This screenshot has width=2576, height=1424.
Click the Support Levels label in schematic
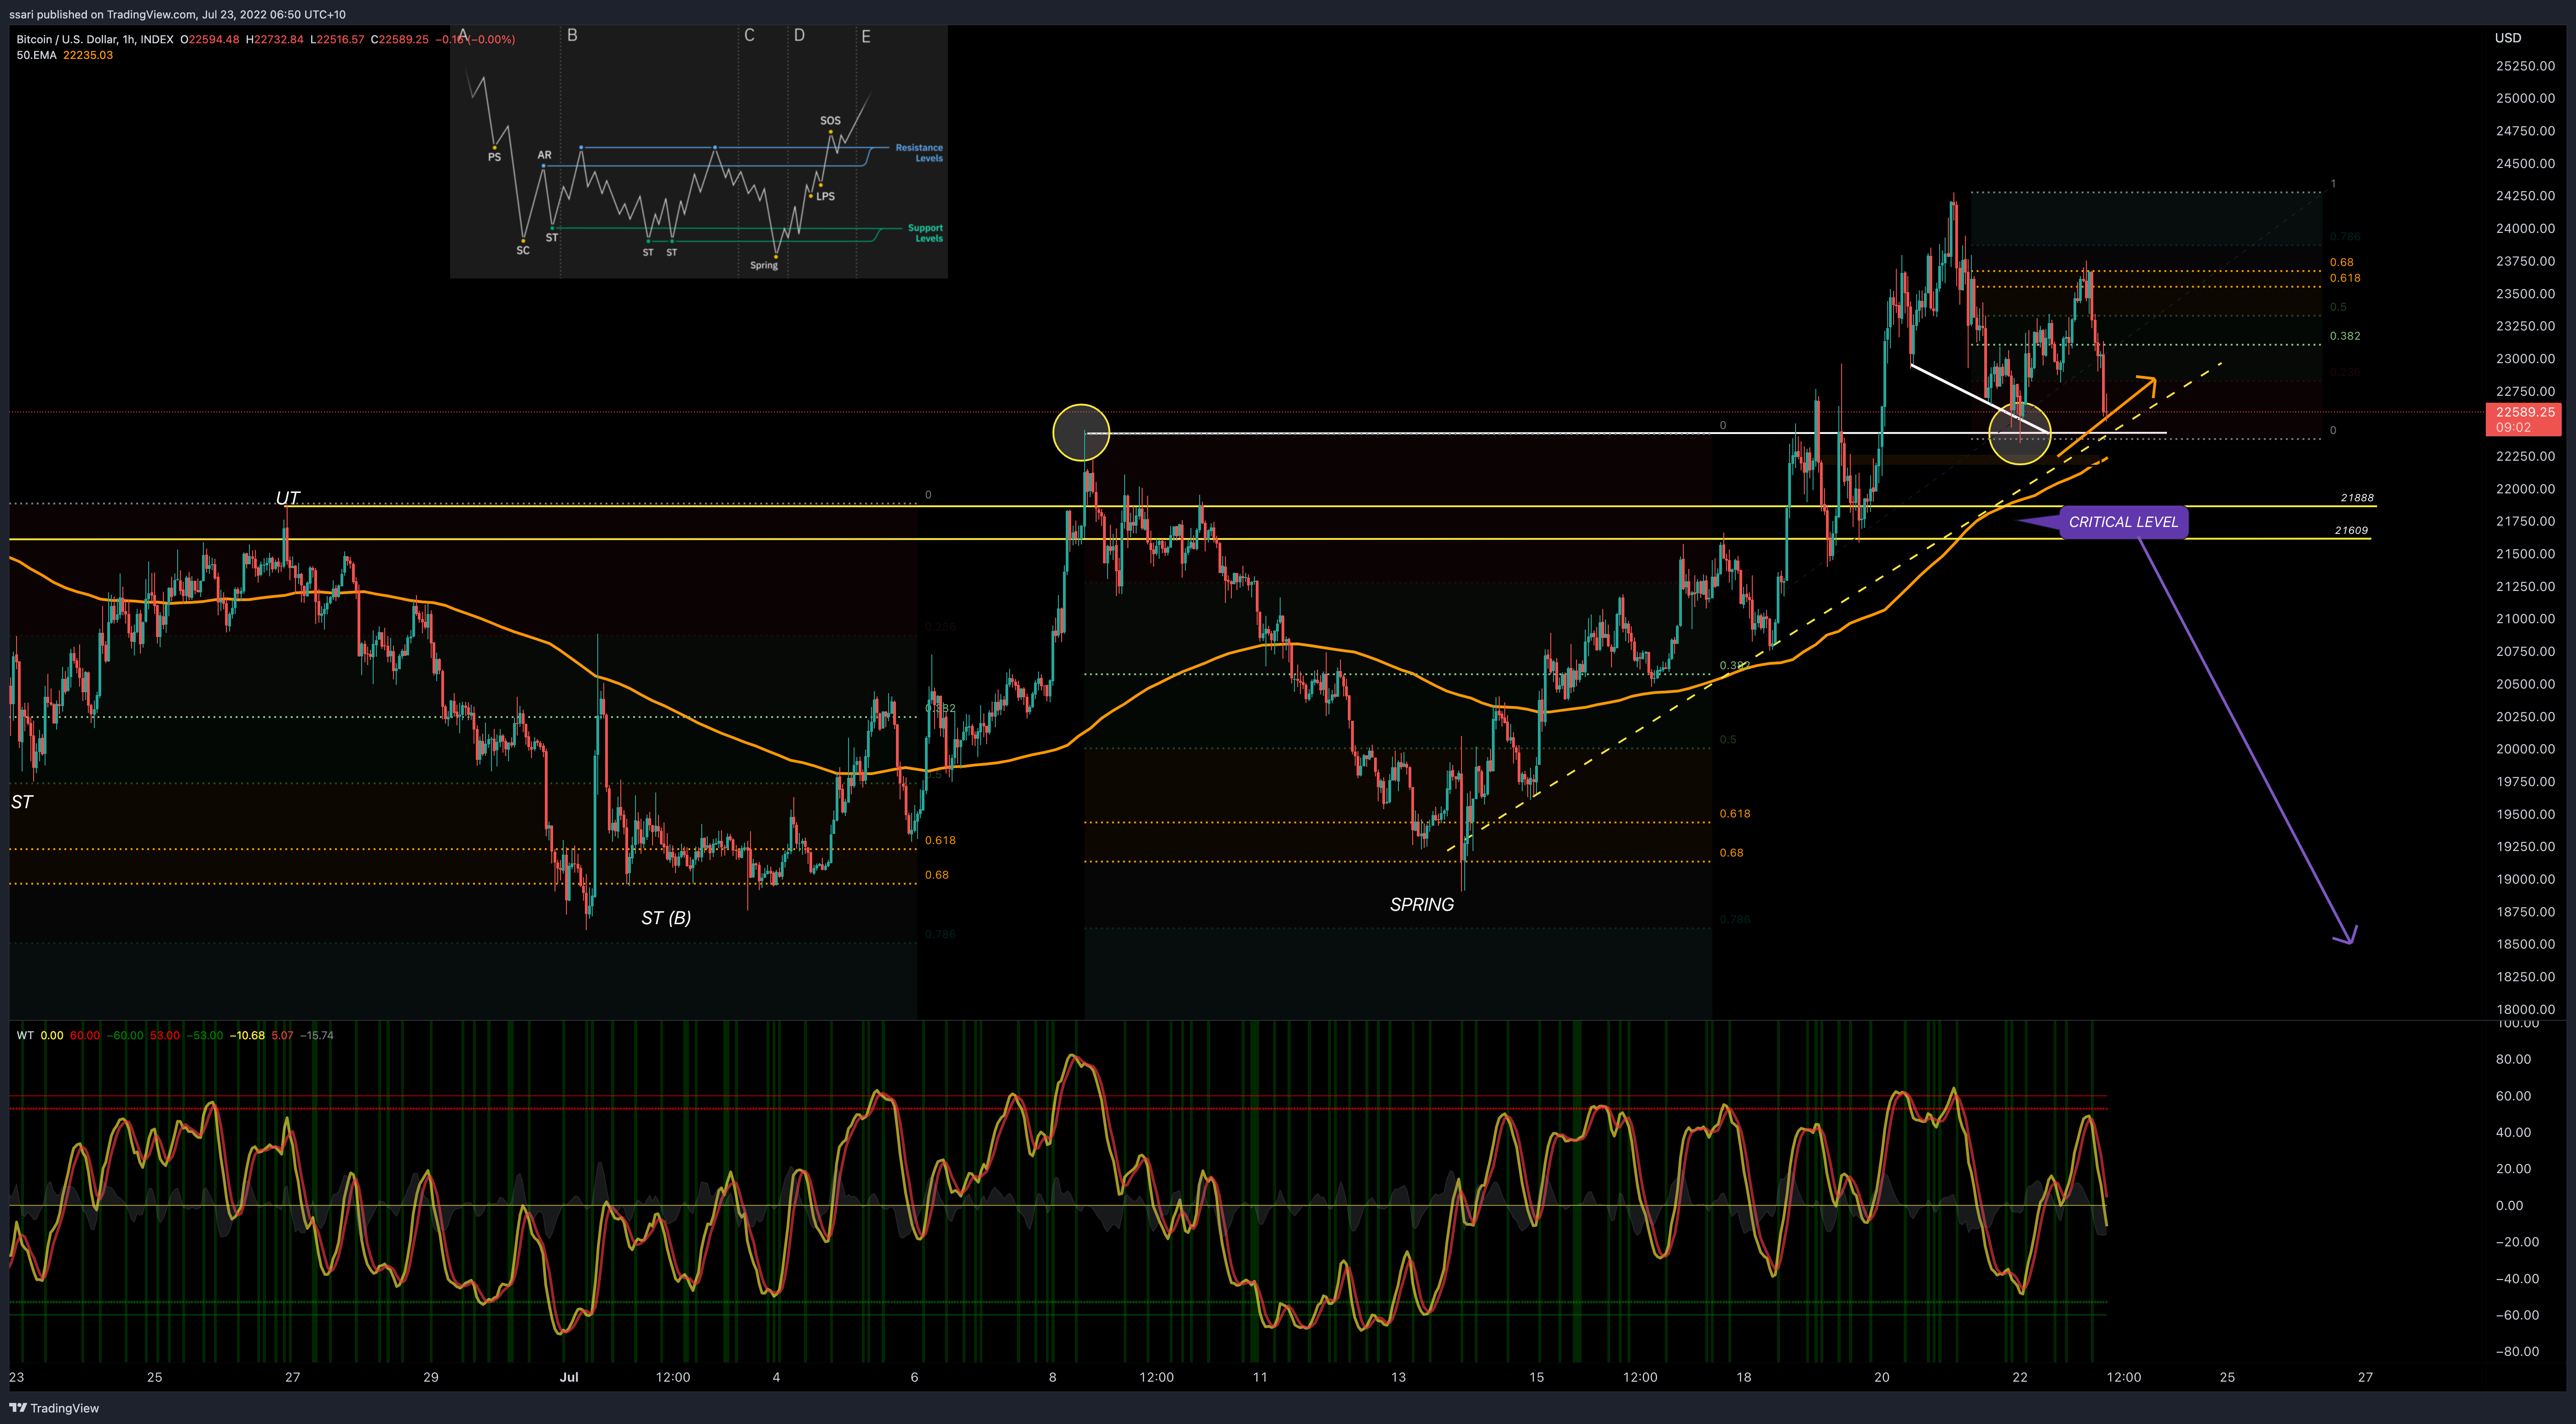pyautogui.click(x=925, y=233)
